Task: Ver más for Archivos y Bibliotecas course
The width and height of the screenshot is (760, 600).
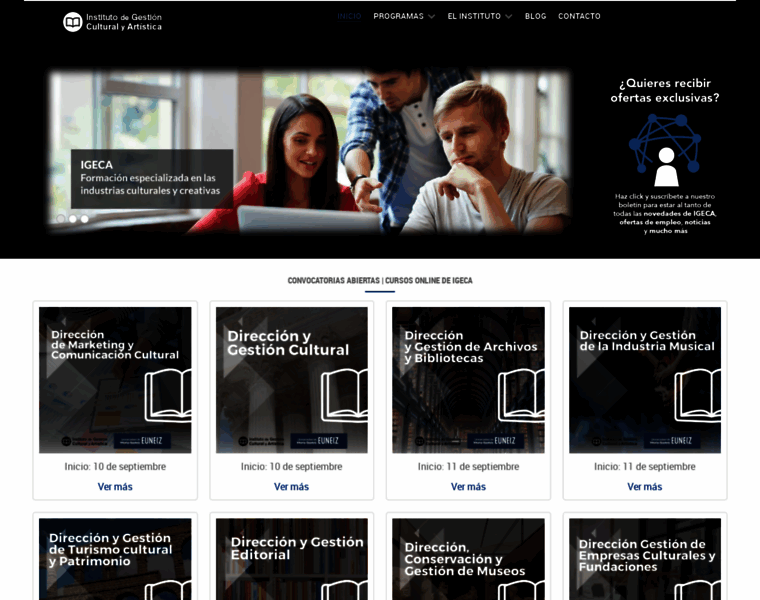Action: [x=468, y=487]
